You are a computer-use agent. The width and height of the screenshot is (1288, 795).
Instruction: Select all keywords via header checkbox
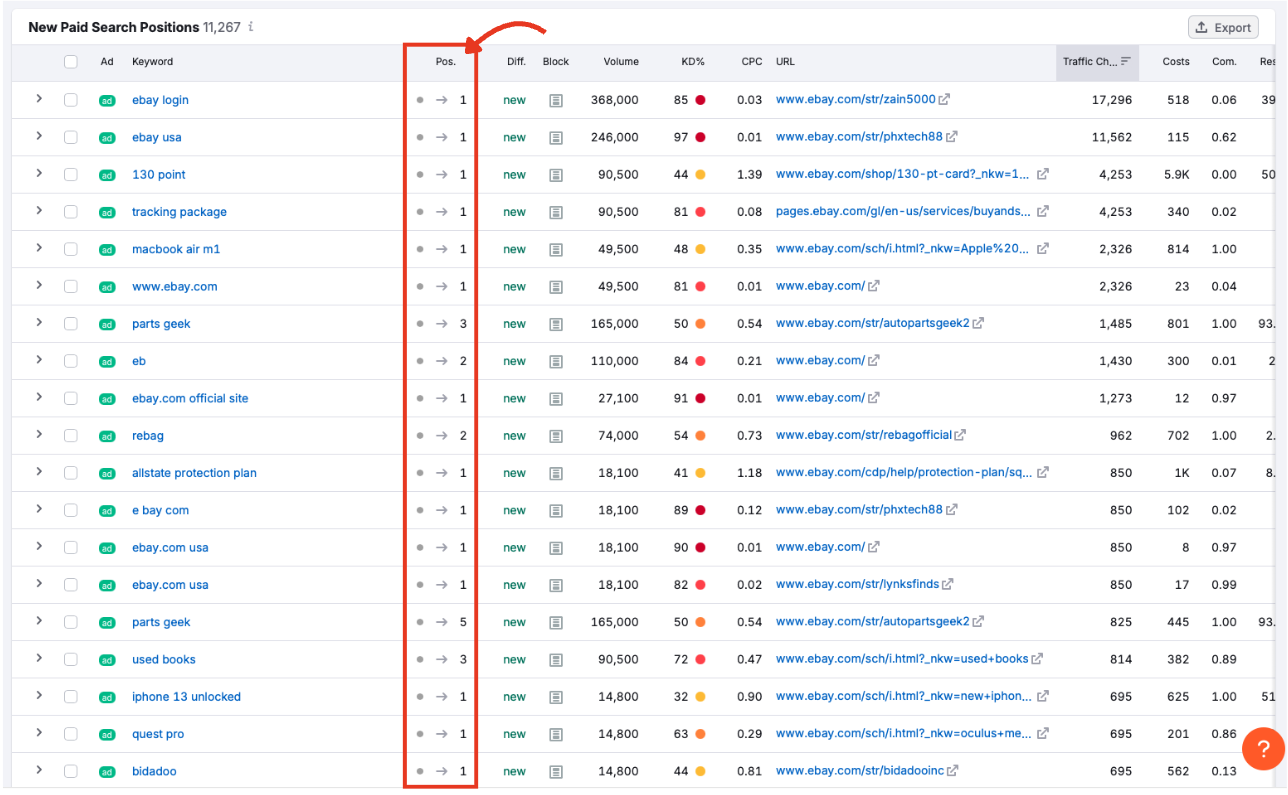(70, 61)
